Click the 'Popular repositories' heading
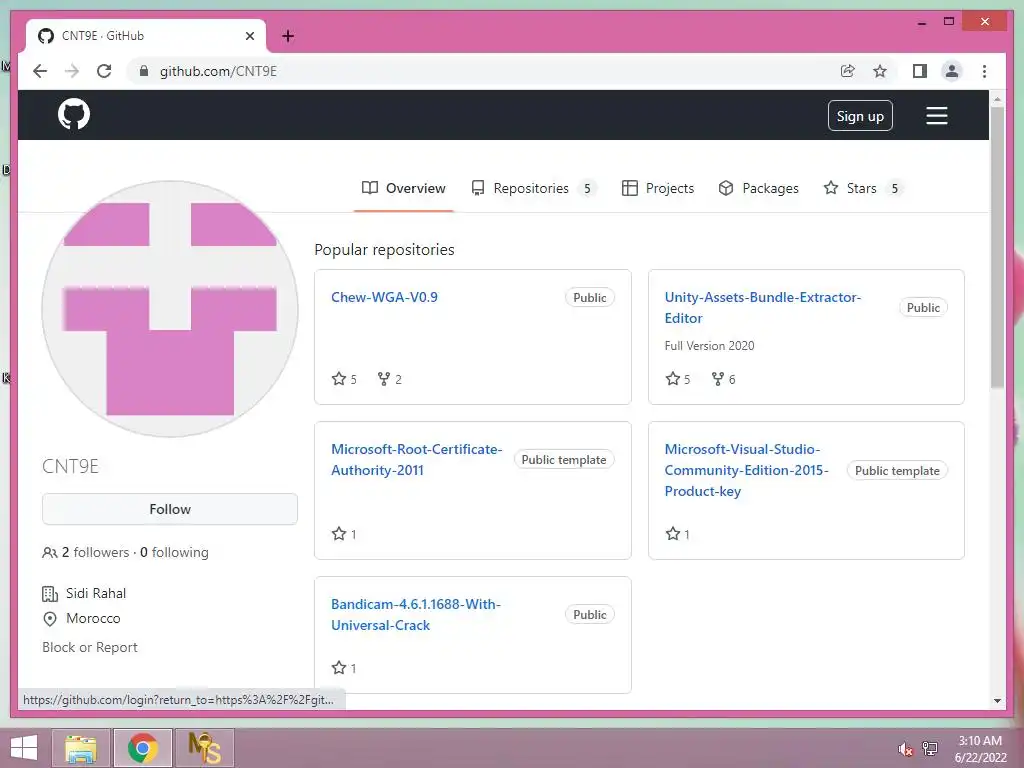1024x768 pixels. coord(384,249)
